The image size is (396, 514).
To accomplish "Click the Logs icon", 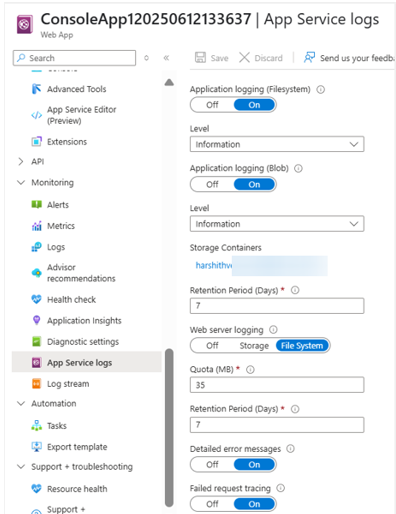I will coord(36,247).
